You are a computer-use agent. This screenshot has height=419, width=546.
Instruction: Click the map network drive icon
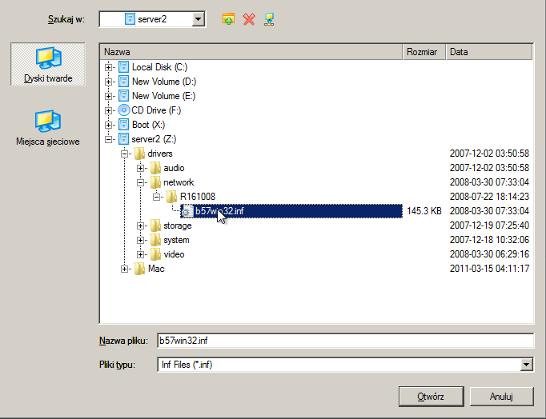pos(269,20)
